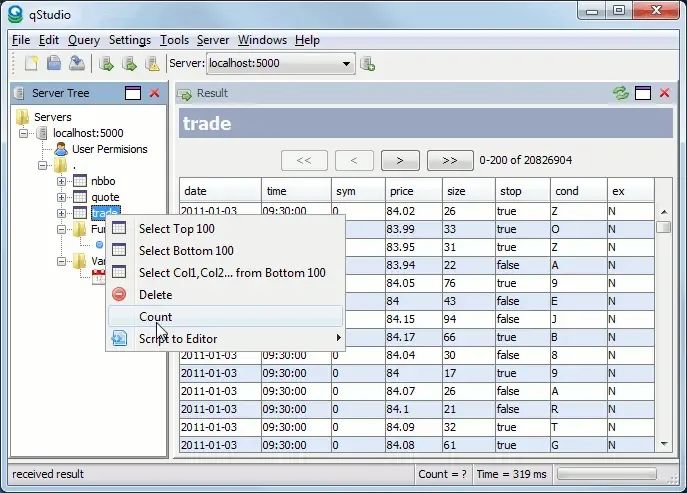687x493 pixels.
Task: Click the result table scrollbar thumb
Action: pos(664,227)
